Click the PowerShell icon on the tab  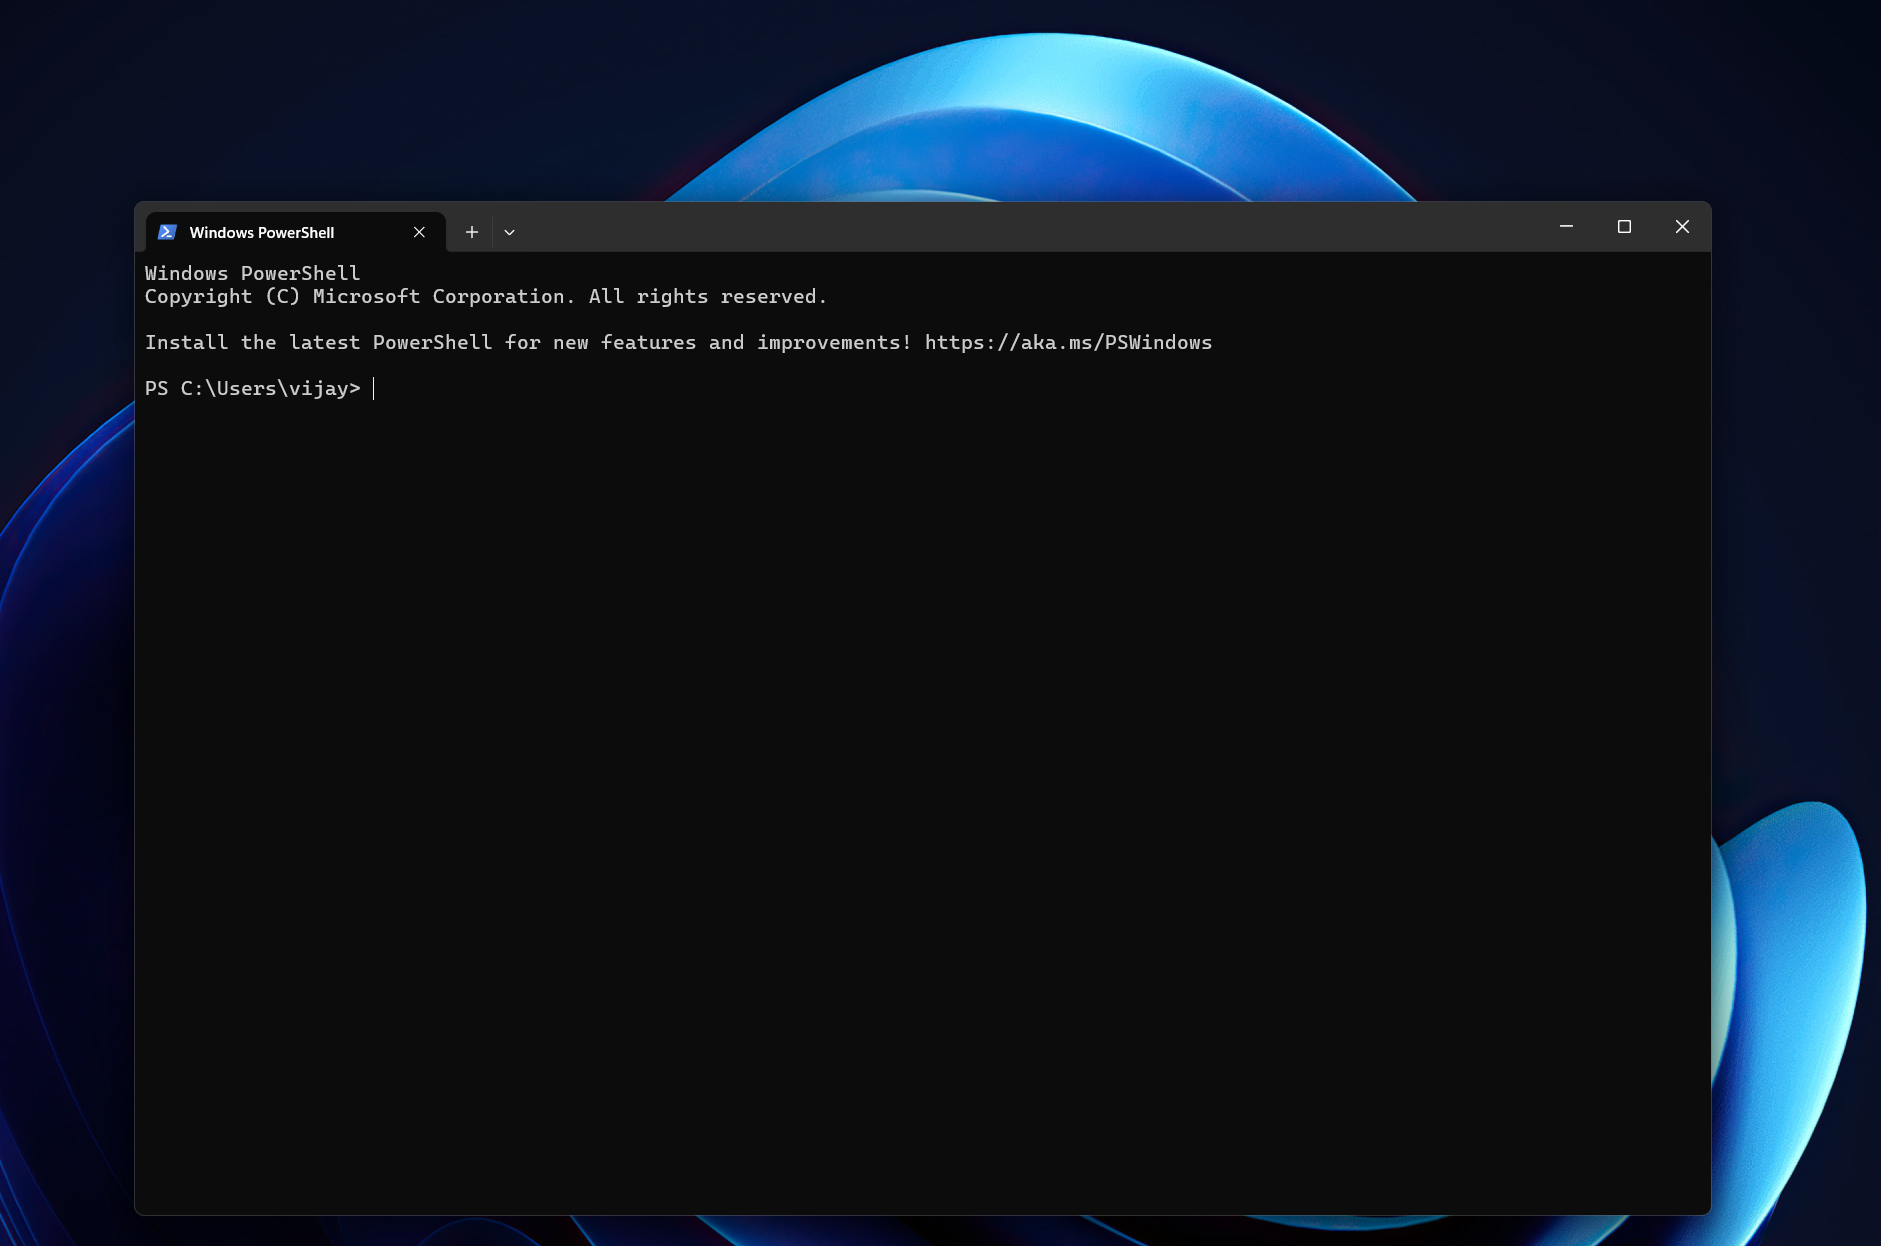(x=167, y=231)
